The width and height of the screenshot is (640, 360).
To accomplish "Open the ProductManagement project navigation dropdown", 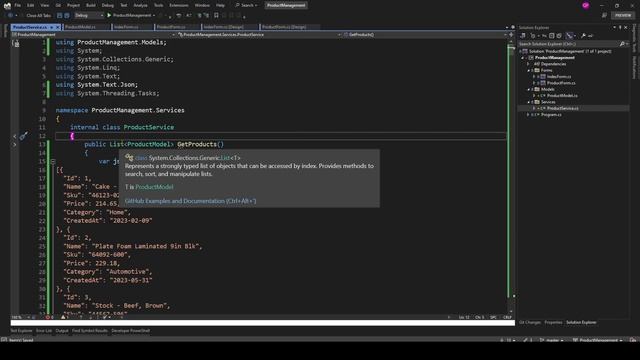I will click(94, 35).
